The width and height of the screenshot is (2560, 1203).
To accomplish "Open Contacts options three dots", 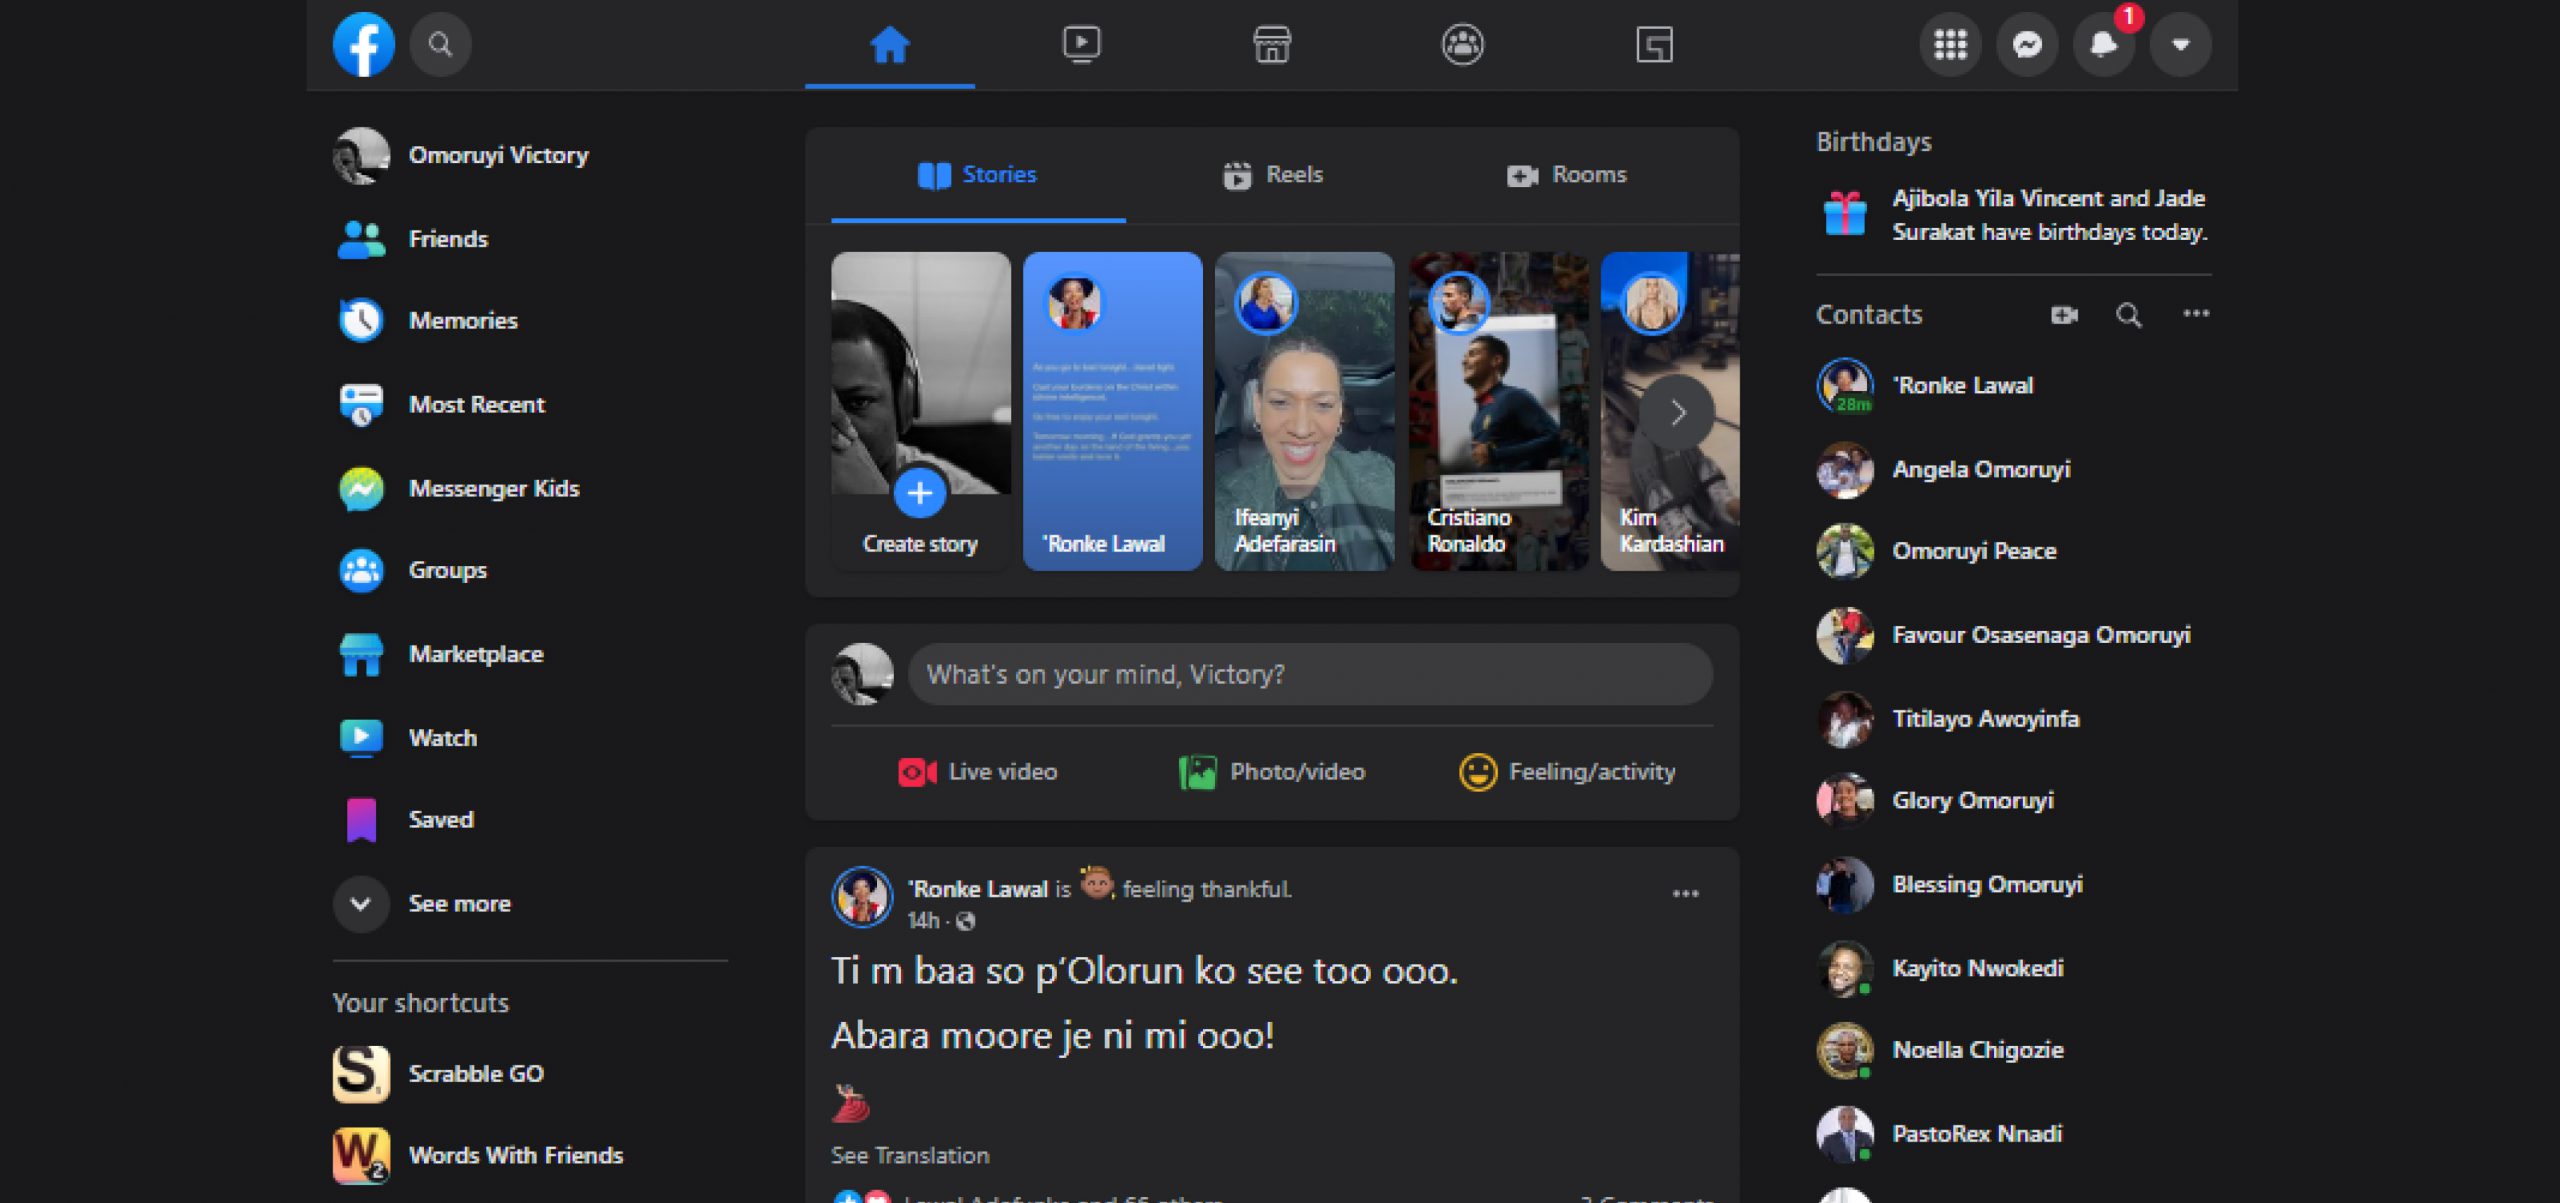I will click(x=2196, y=314).
